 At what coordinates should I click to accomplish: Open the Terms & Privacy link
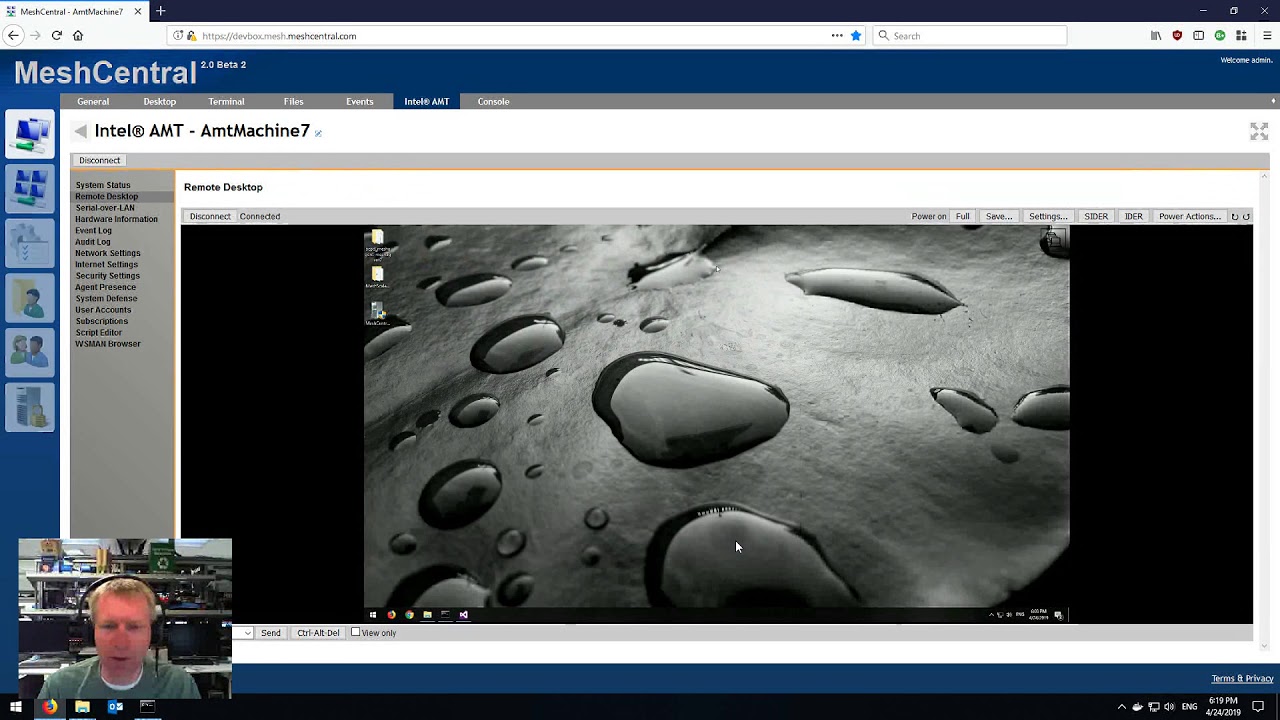coord(1242,678)
